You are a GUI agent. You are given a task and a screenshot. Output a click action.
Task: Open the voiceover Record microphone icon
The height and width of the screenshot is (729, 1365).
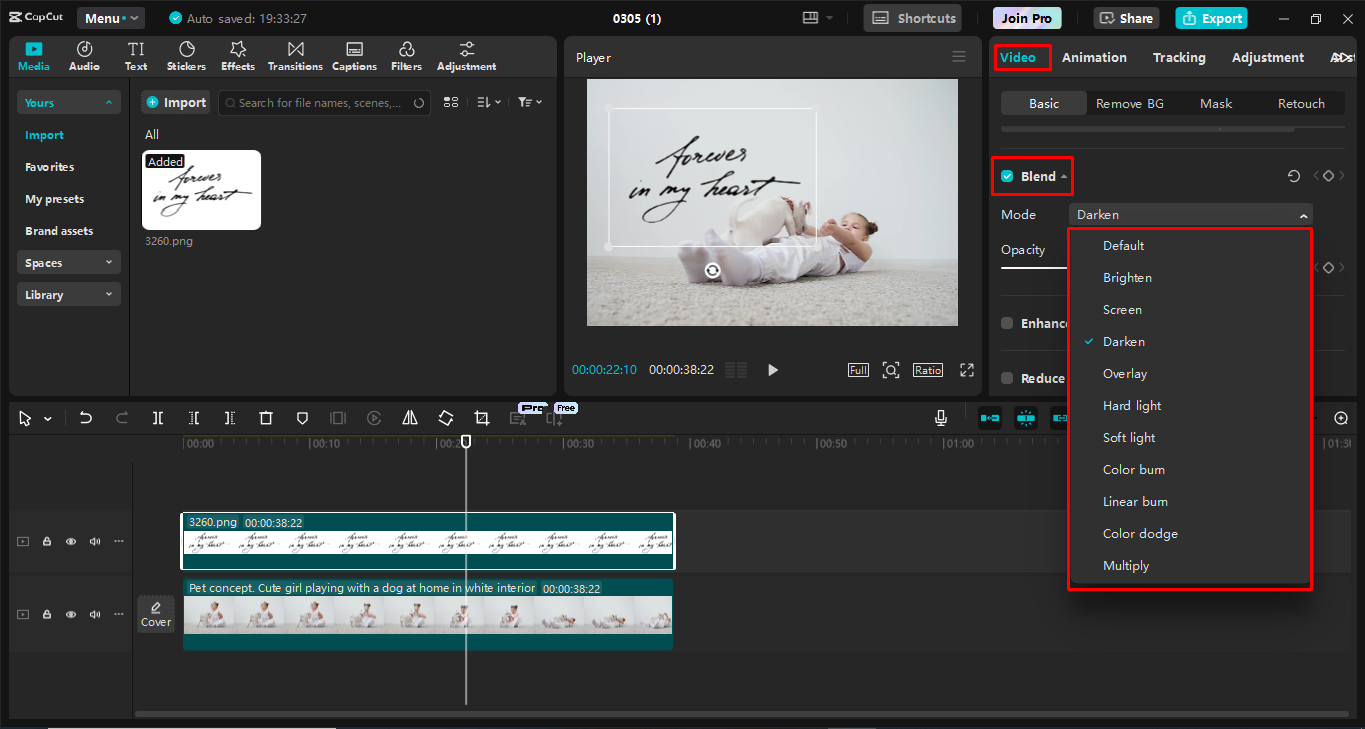(940, 418)
